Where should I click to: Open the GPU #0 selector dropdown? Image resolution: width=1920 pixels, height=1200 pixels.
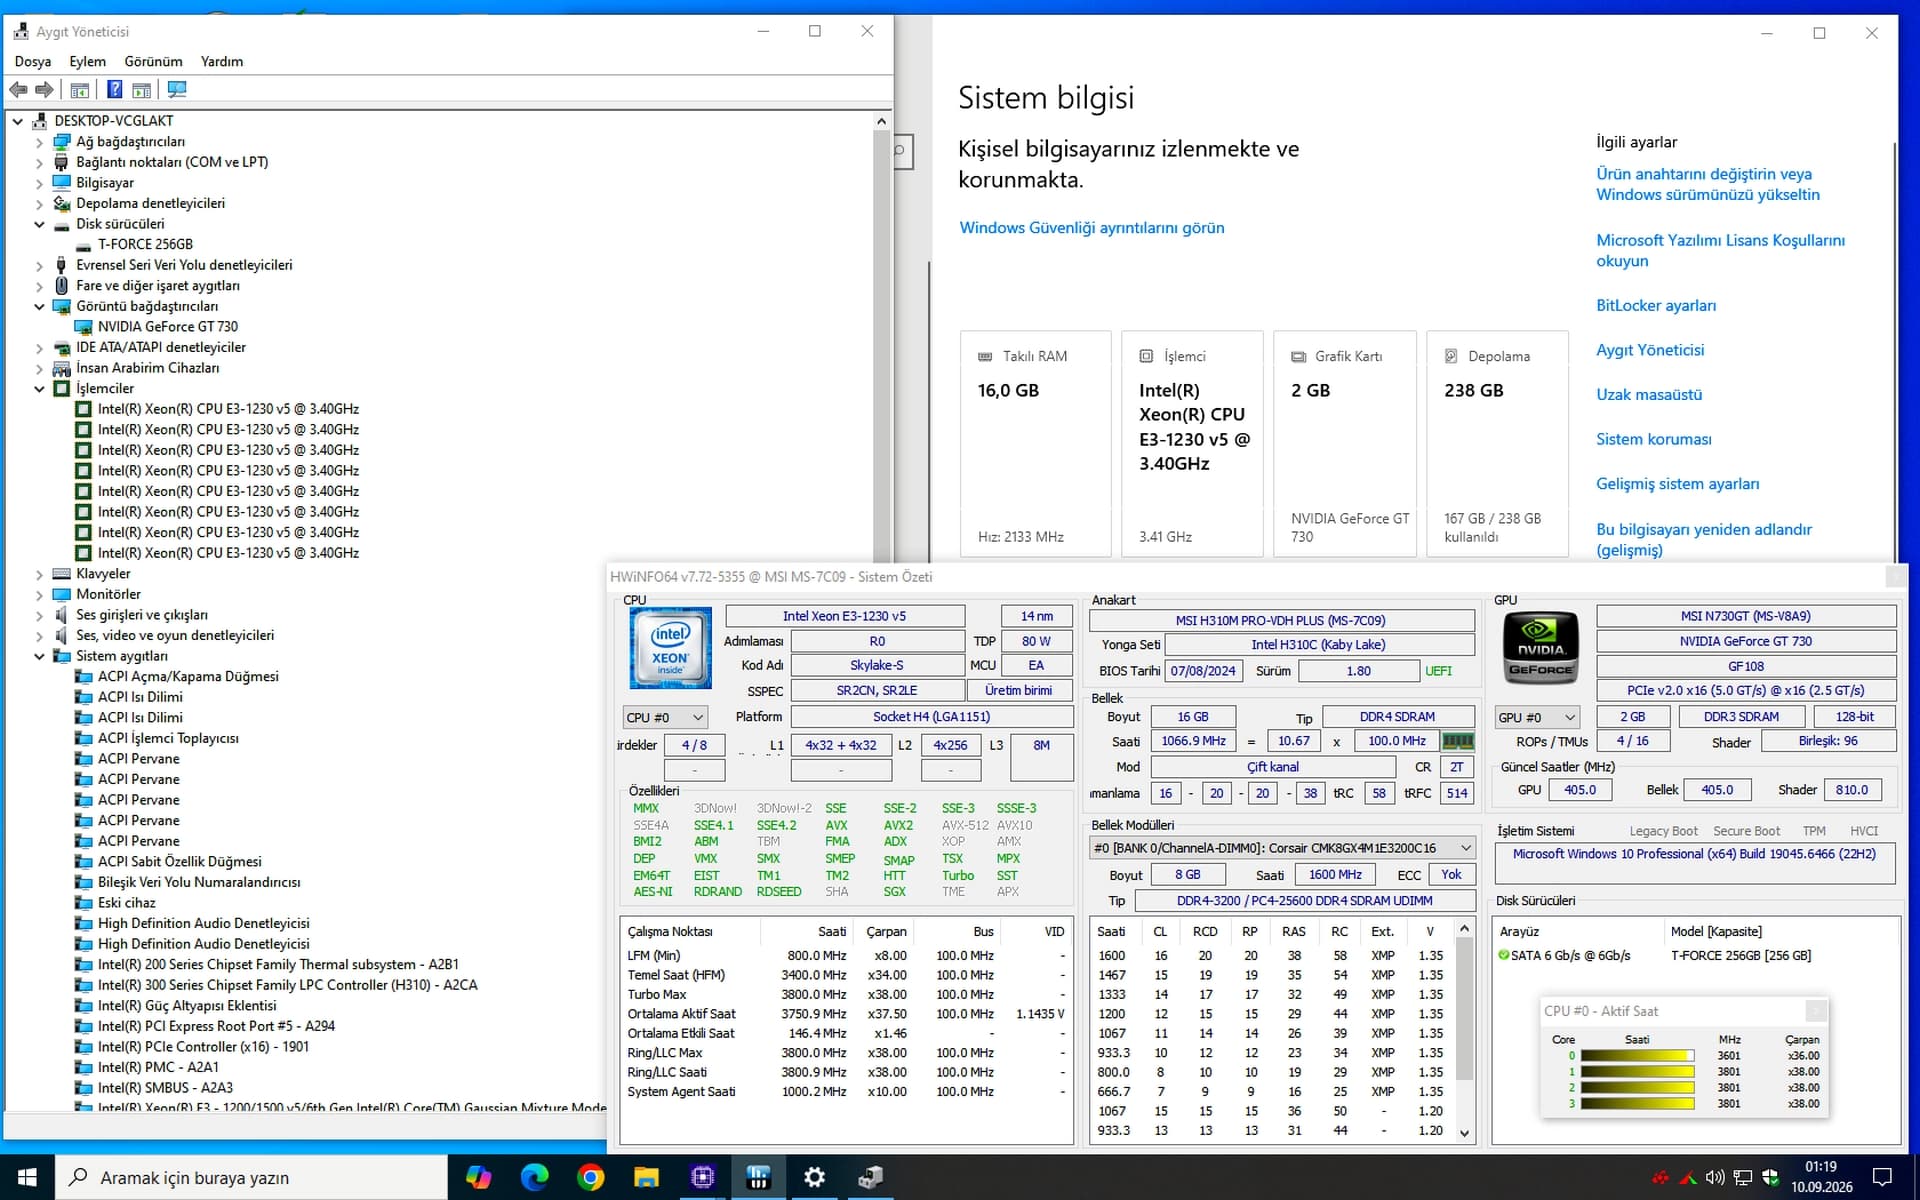(x=1537, y=718)
